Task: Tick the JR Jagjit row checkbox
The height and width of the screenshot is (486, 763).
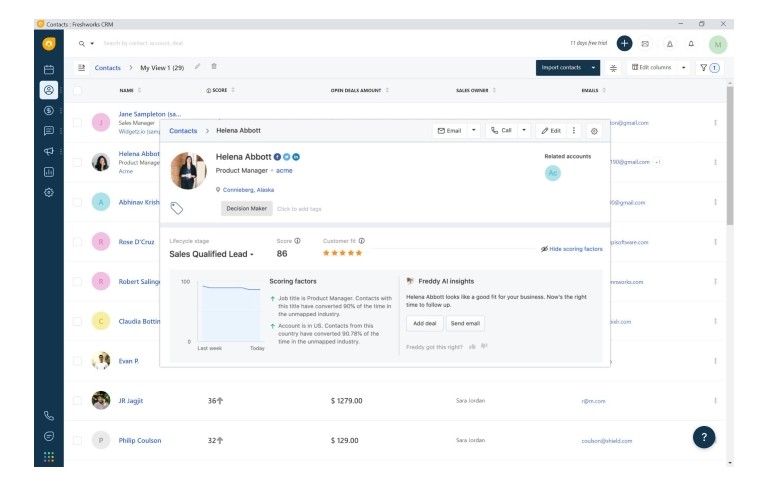Action: pos(77,400)
